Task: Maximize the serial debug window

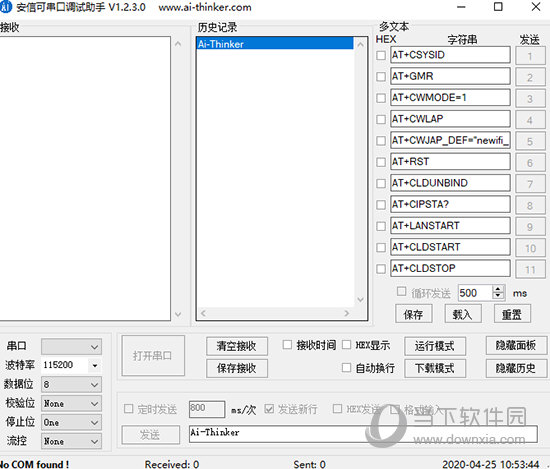Action: [x=498, y=7]
